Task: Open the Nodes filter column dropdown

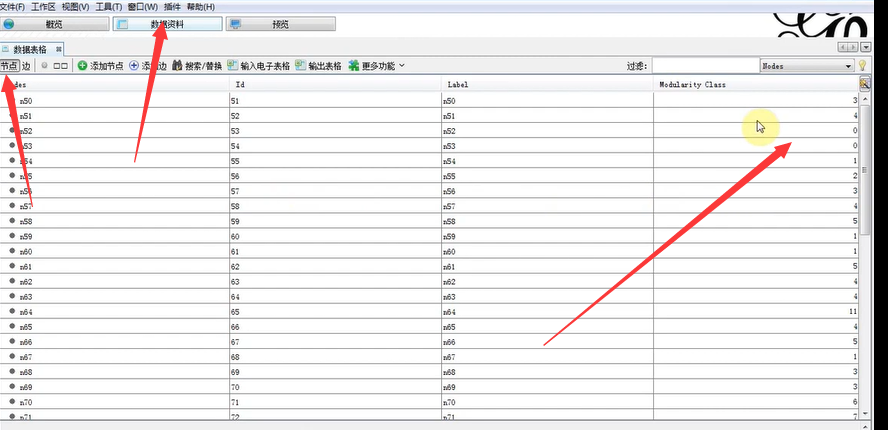Action: [806, 66]
